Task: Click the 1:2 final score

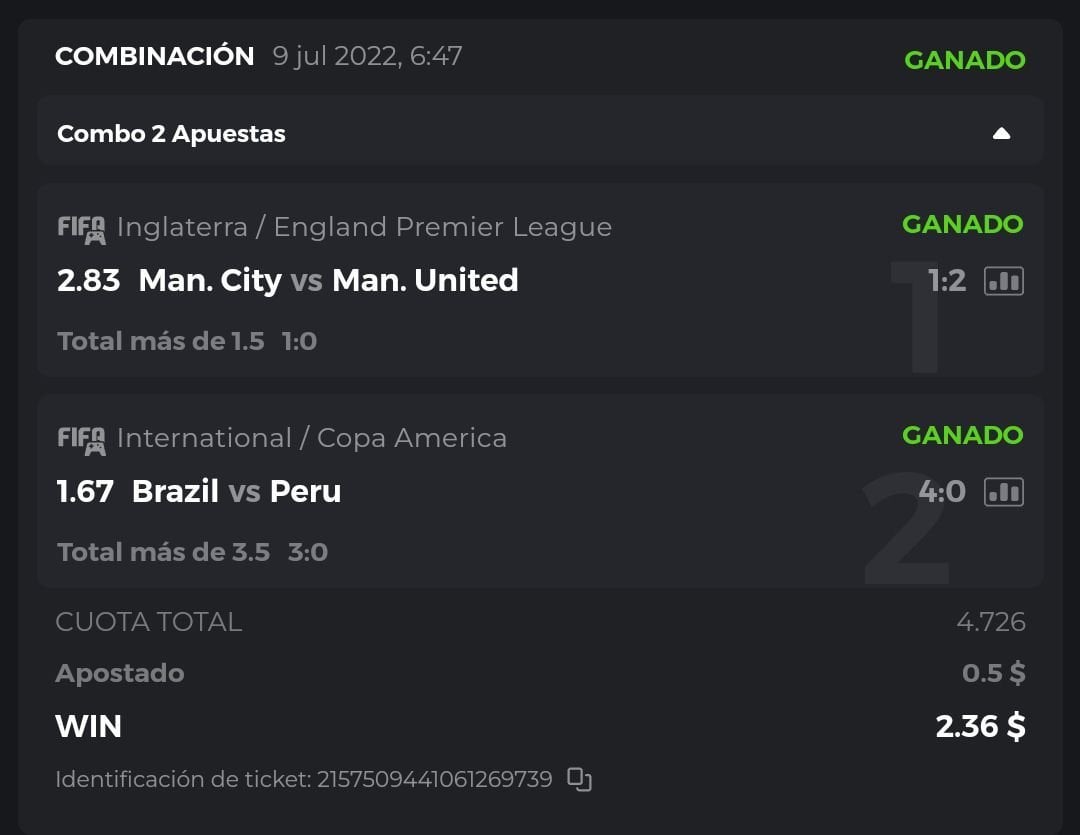Action: pyautogui.click(x=946, y=281)
